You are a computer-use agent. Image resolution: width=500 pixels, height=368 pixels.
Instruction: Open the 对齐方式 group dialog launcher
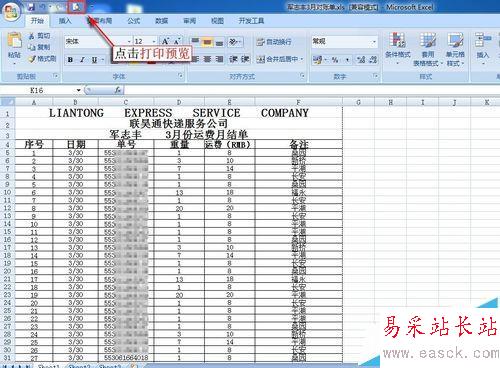(302, 76)
